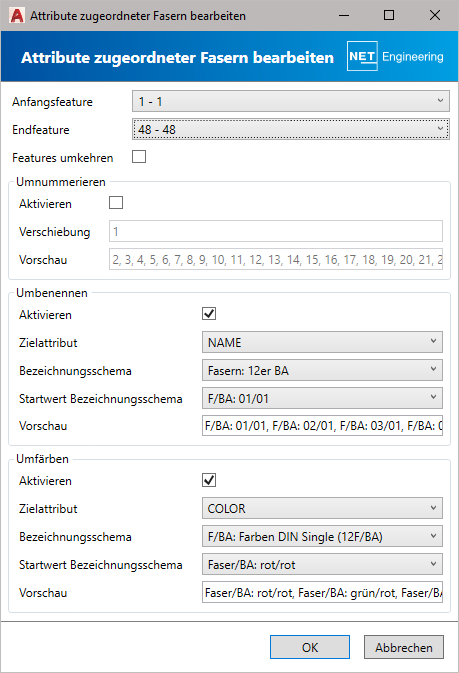
Task: Expand the 'F/BA: Farben DIN Single' schema dropdown
Action: point(322,536)
